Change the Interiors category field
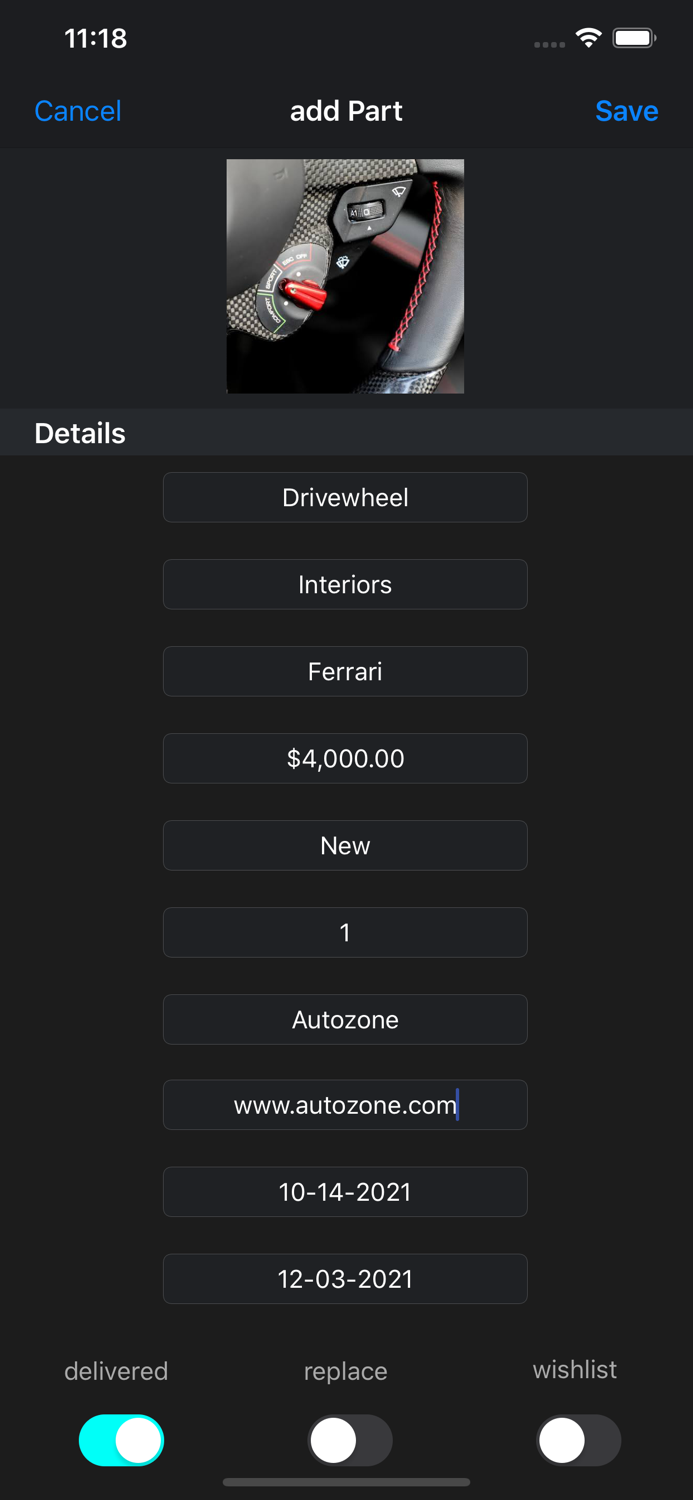 [345, 584]
